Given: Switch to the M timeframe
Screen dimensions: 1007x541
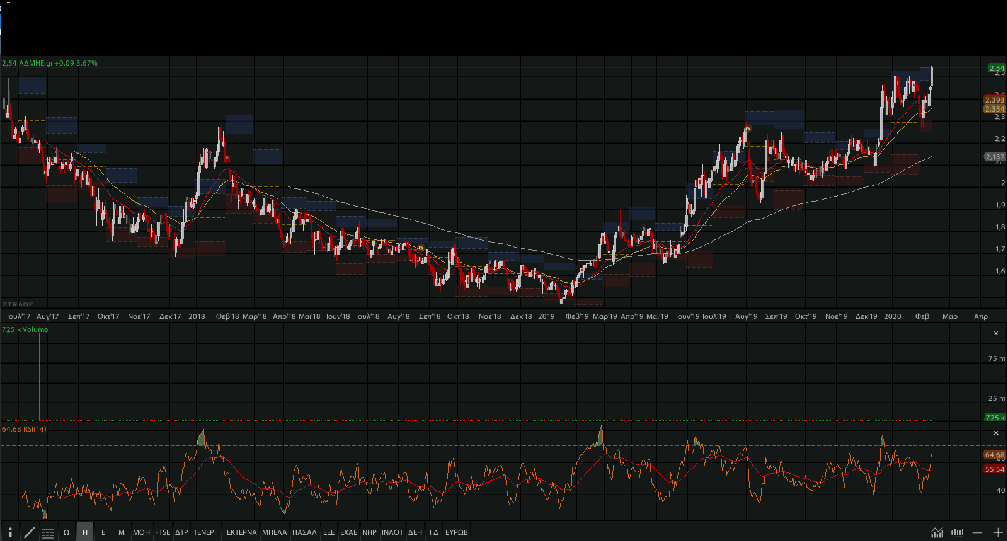Looking at the screenshot, I should click(121, 532).
